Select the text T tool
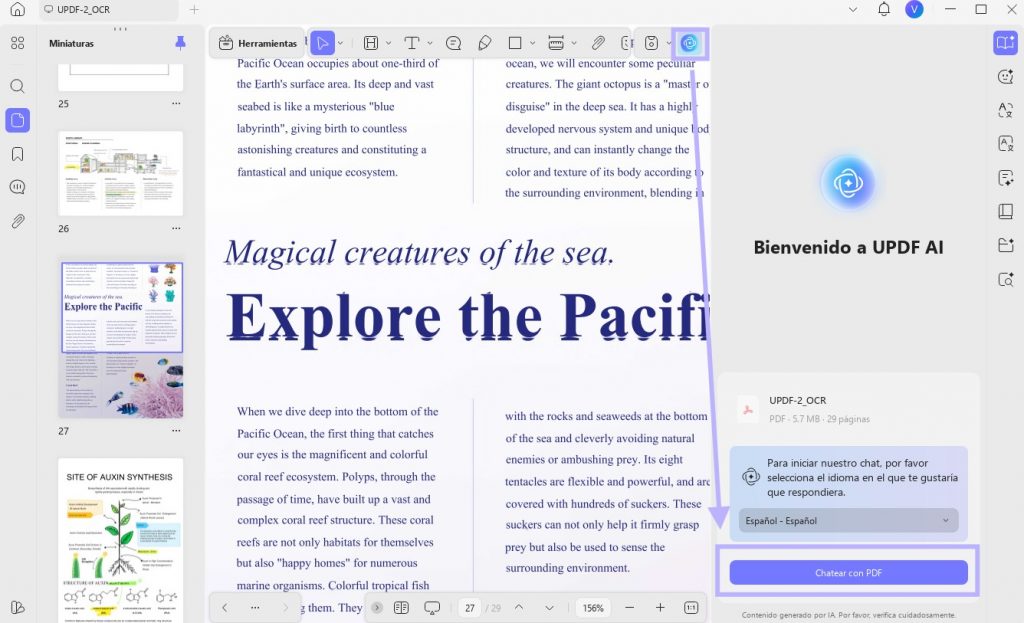 (x=411, y=43)
